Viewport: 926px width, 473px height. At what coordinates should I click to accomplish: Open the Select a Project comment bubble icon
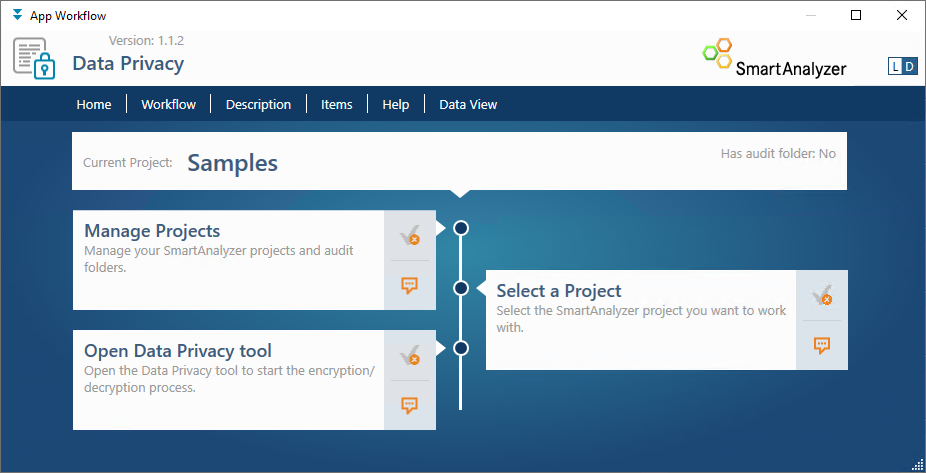coord(821,345)
